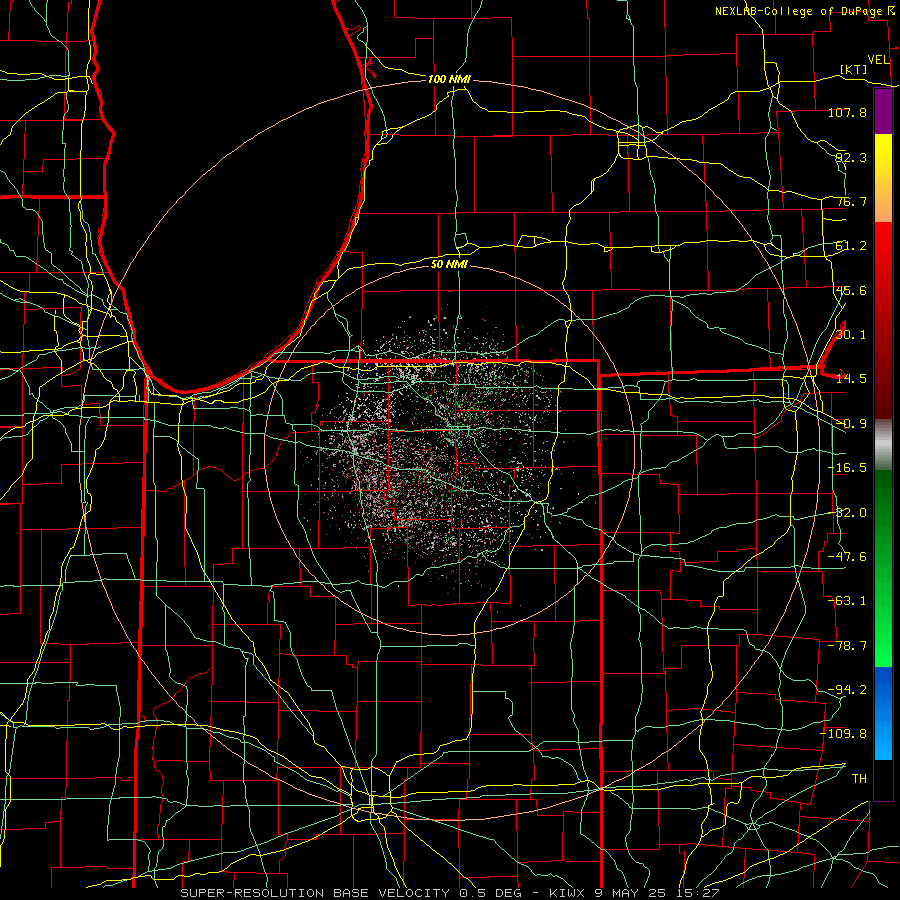Select the -78.7 velocity scale value
The height and width of the screenshot is (900, 900).
coord(847,646)
